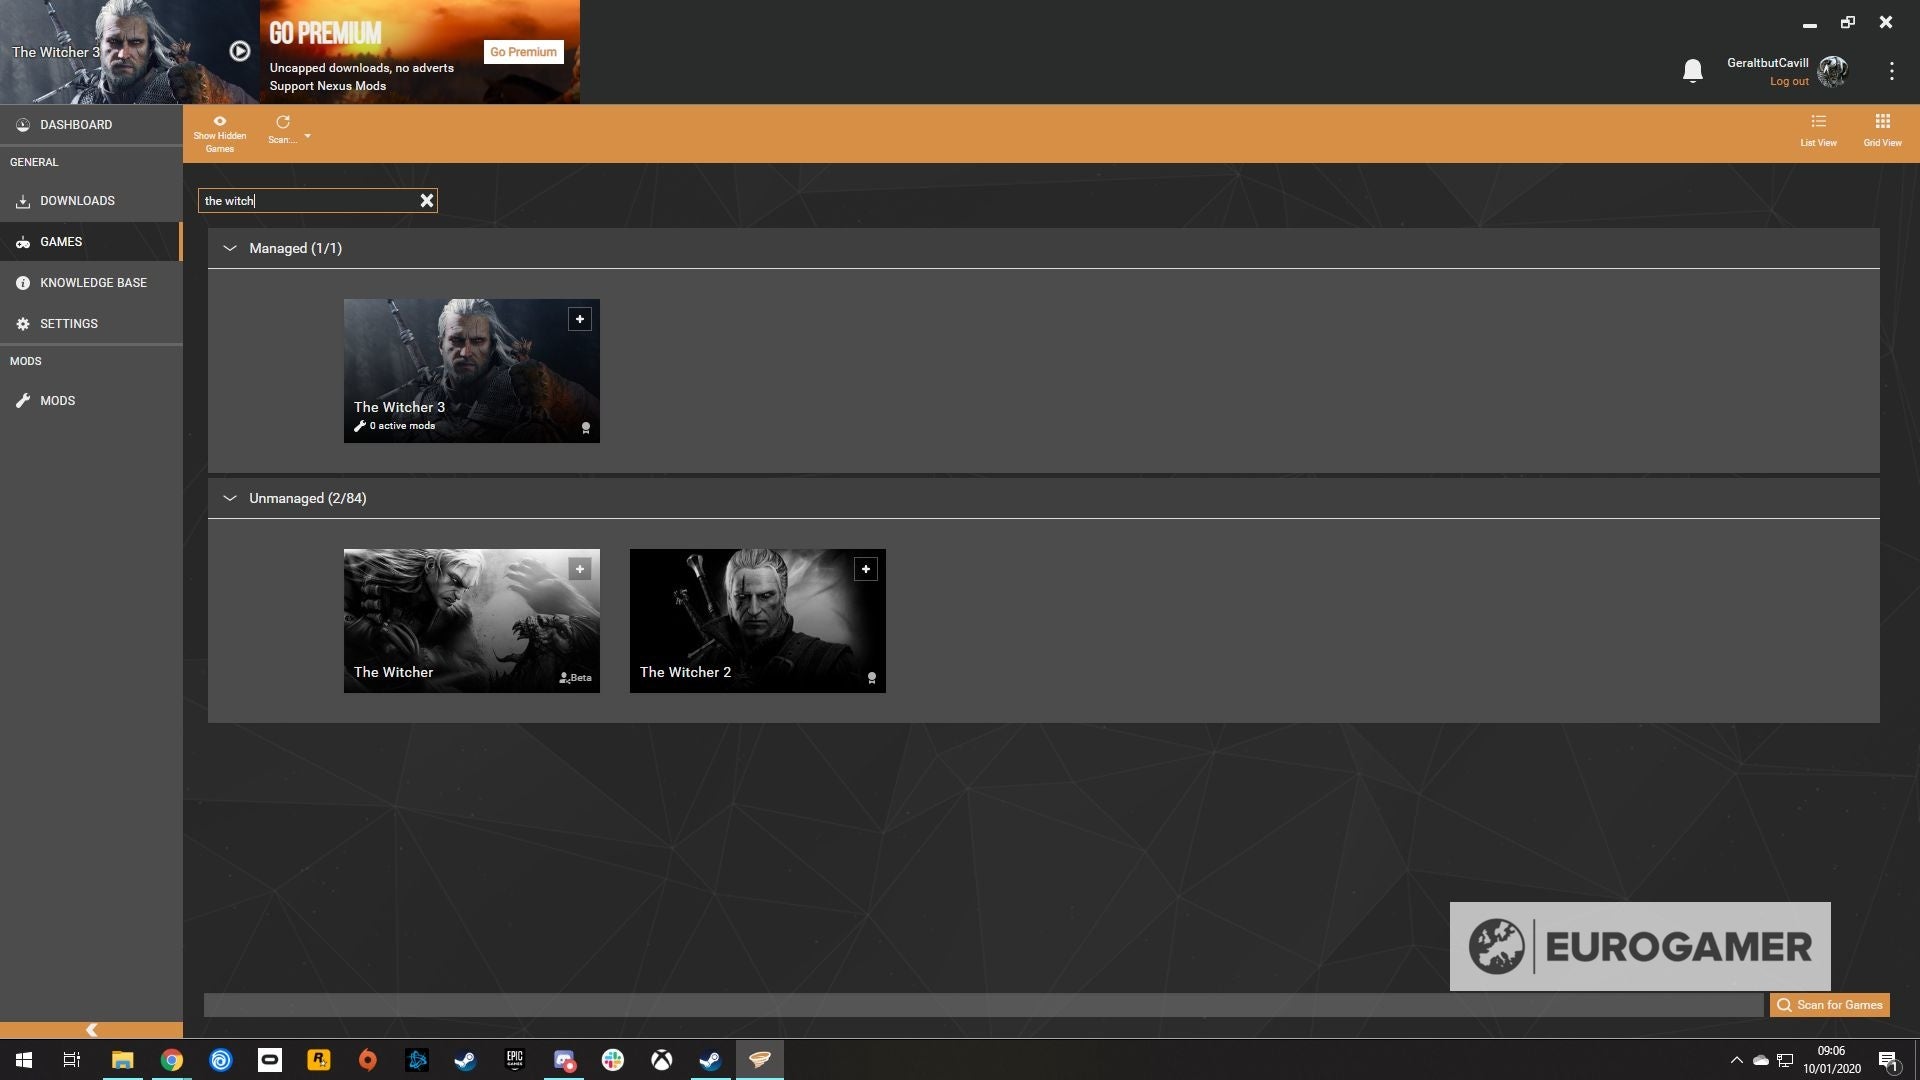
Task: Click the Beta contributor icon on The Witcher
Action: tap(575, 678)
